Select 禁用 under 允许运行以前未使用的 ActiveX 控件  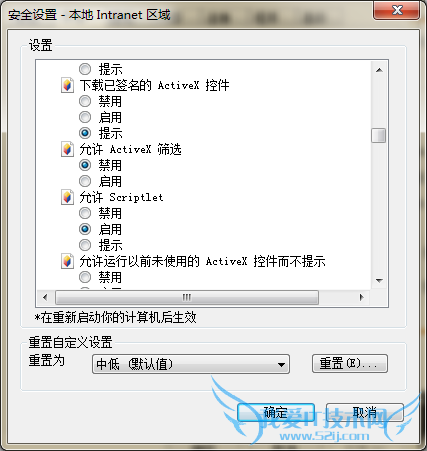[85, 277]
